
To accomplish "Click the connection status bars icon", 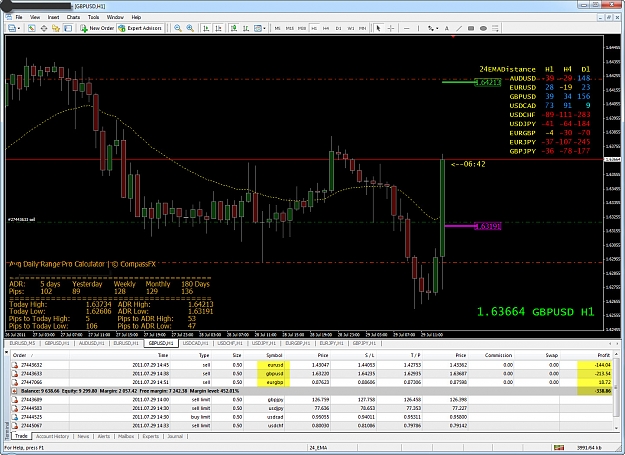I will pos(559,448).
